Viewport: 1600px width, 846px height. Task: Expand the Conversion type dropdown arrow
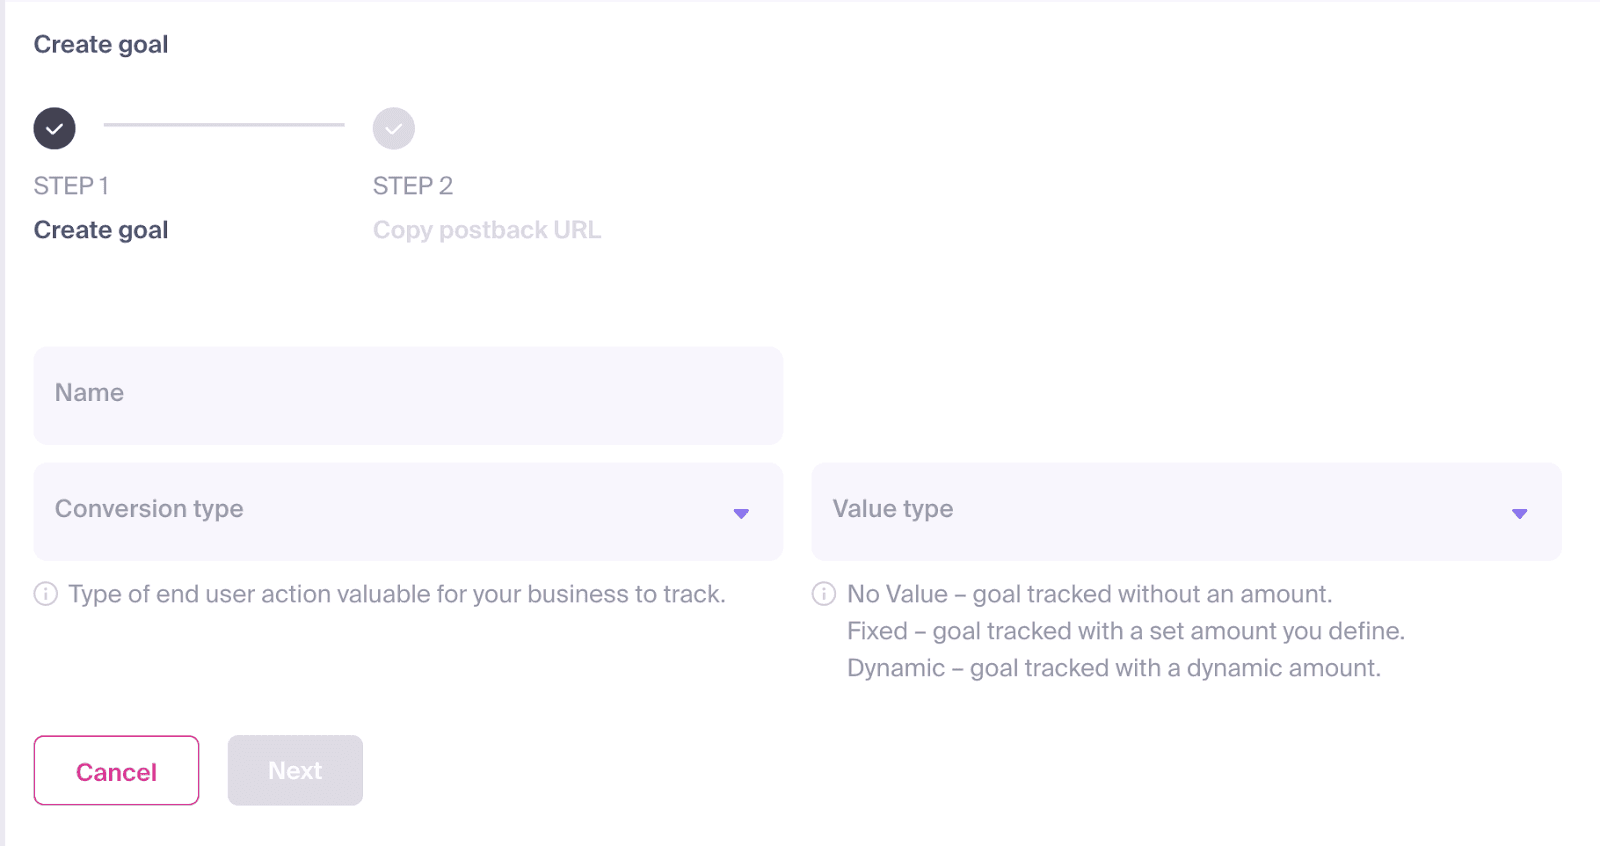coord(741,513)
